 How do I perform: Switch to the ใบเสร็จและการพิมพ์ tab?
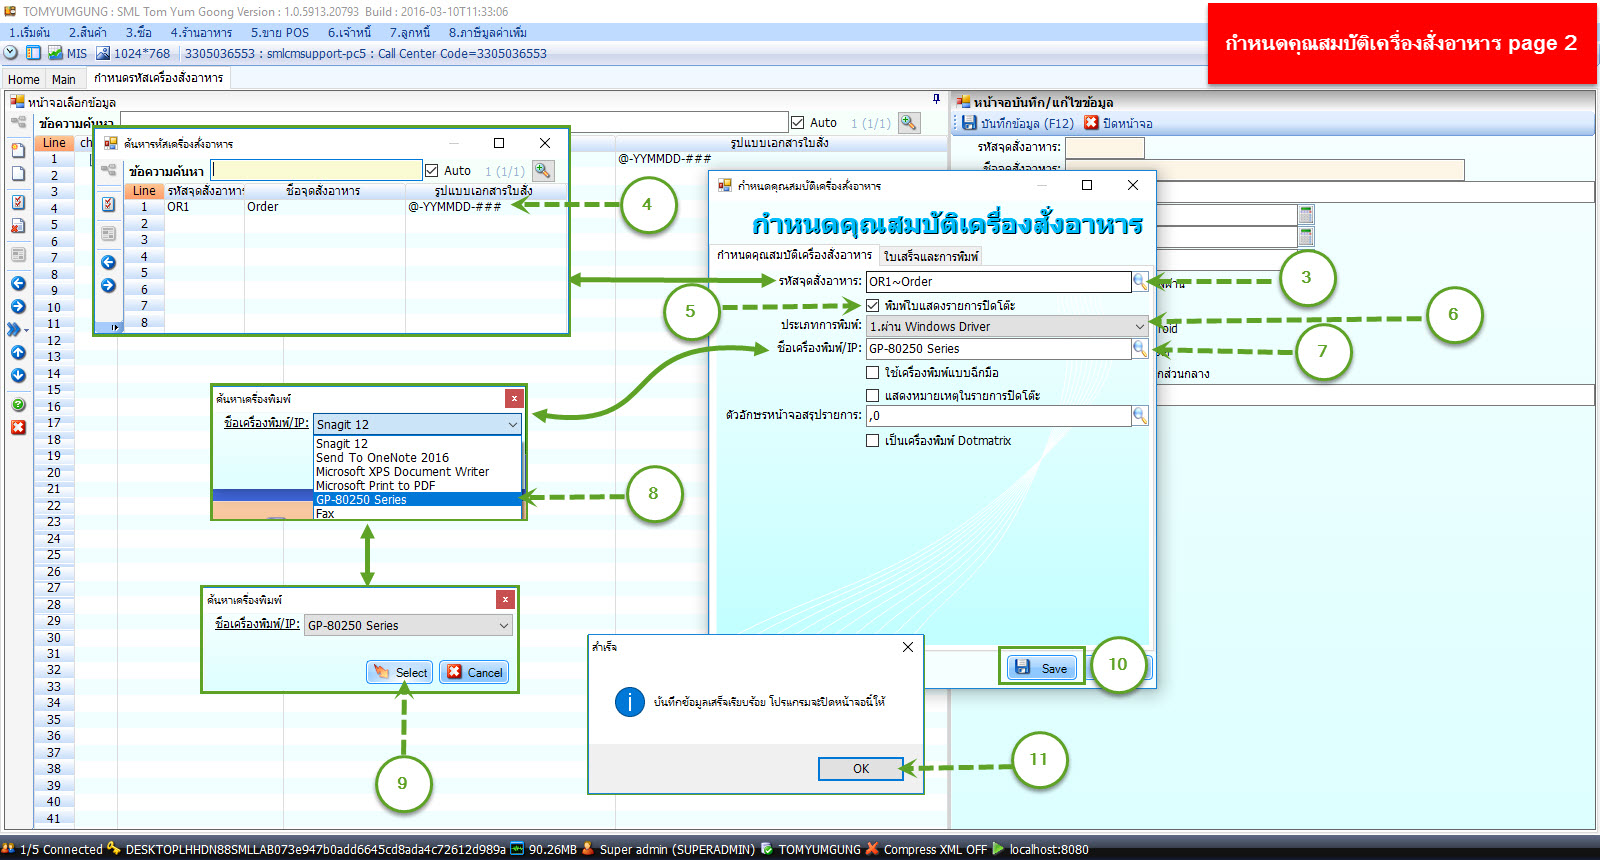(930, 257)
